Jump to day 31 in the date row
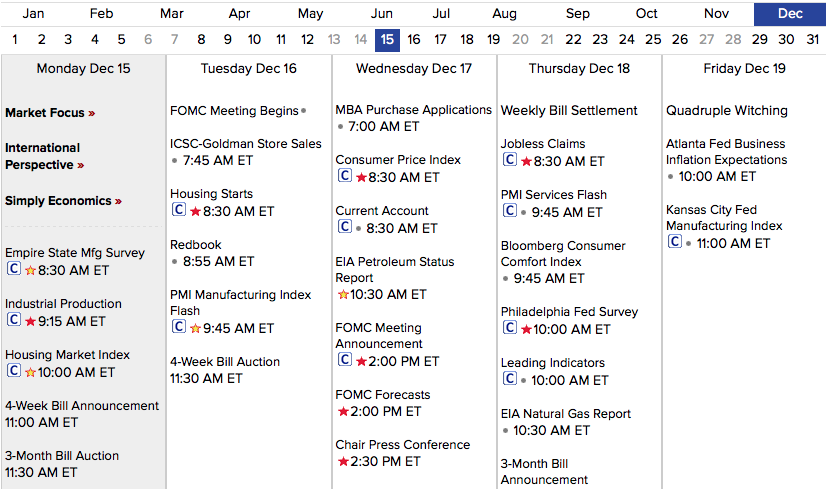The width and height of the screenshot is (826, 489). 812,40
